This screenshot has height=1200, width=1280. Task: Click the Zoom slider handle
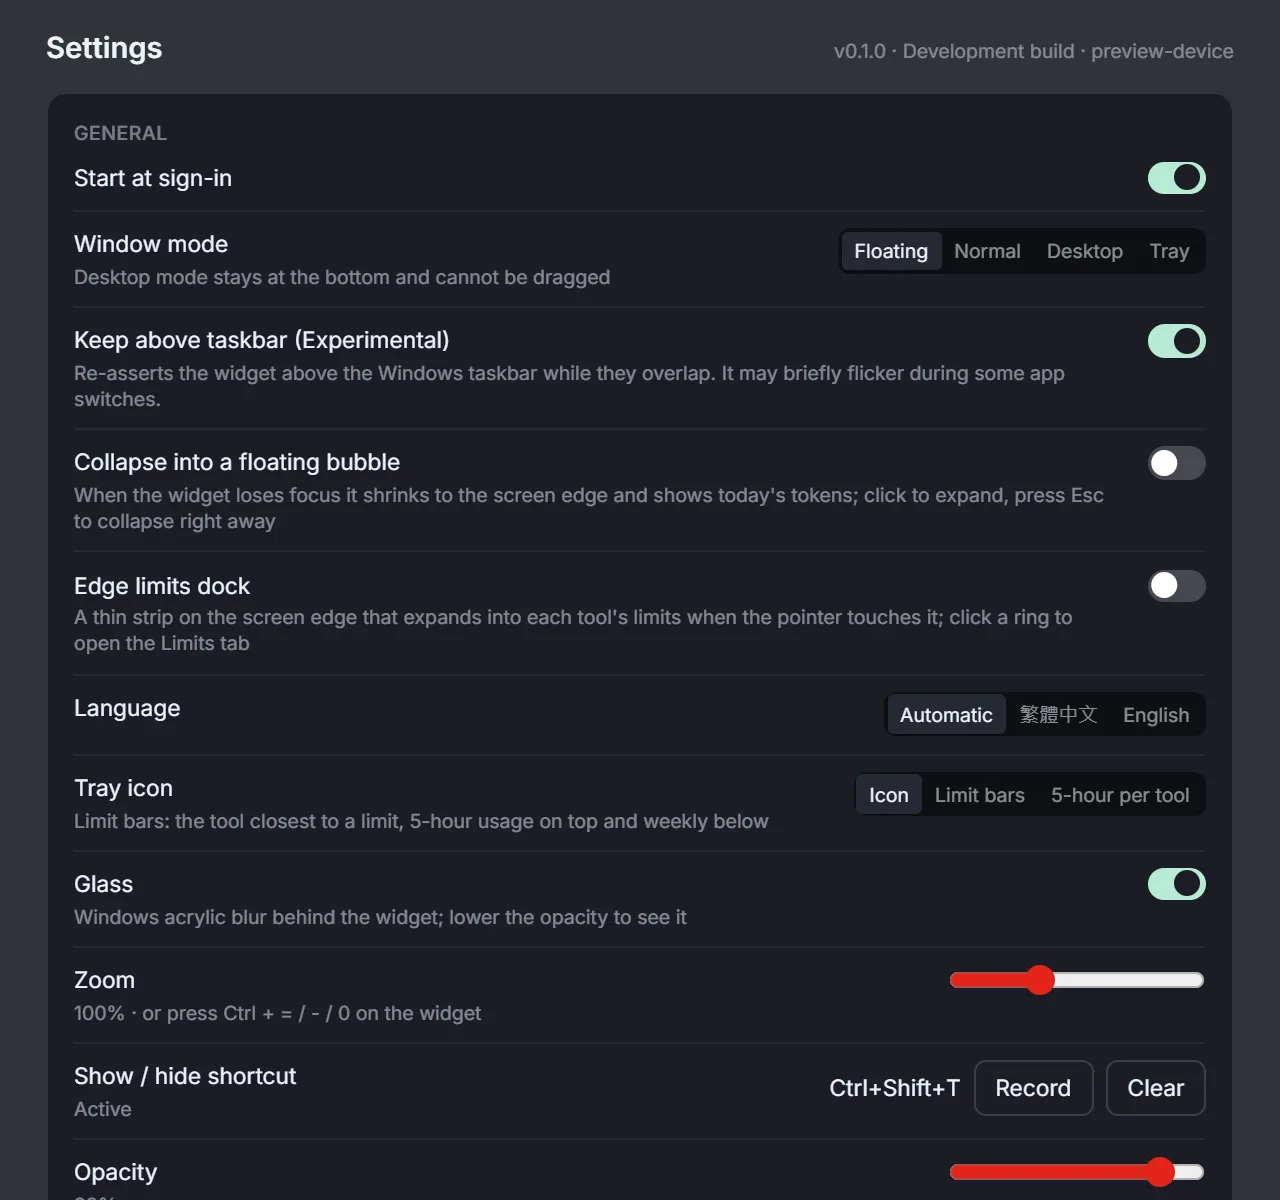point(1041,980)
